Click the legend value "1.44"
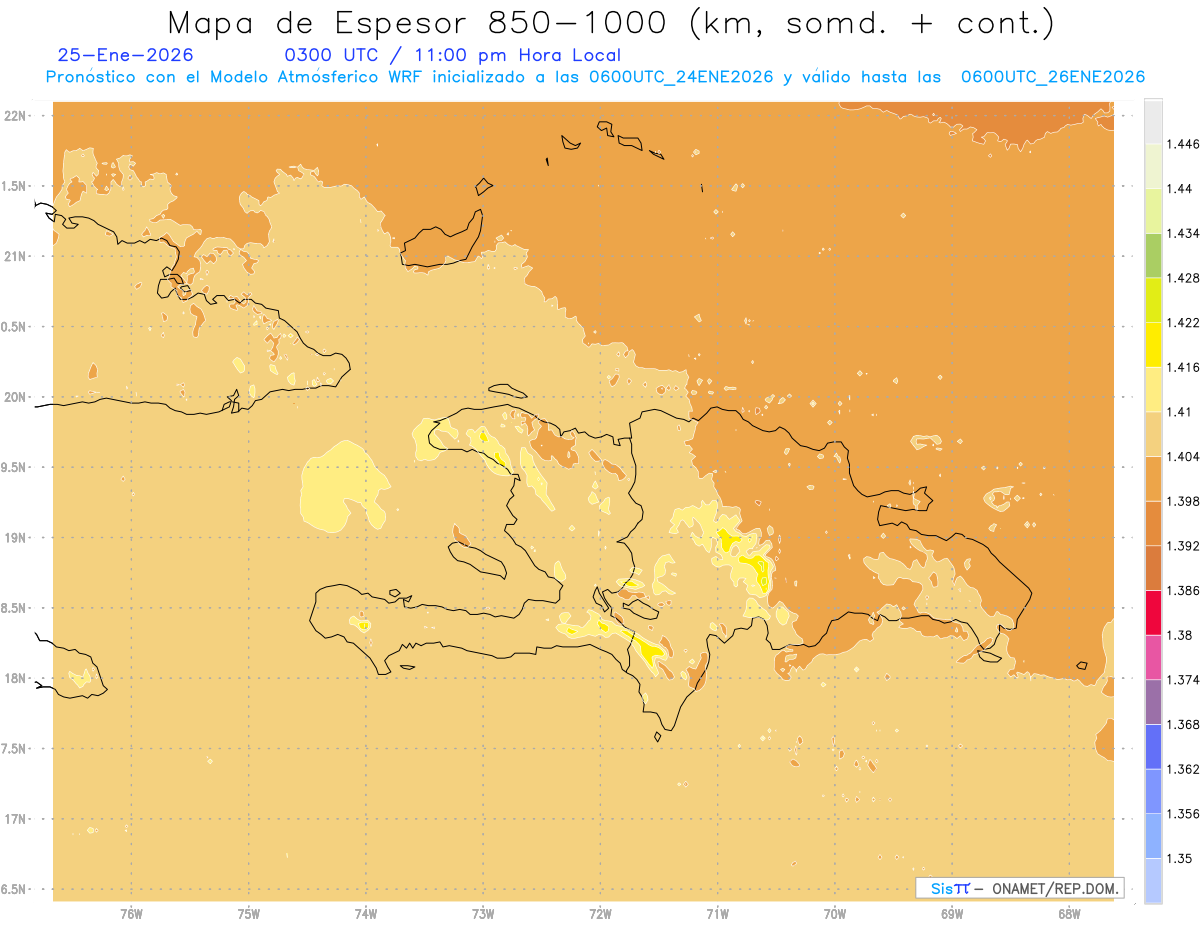 coord(1178,188)
